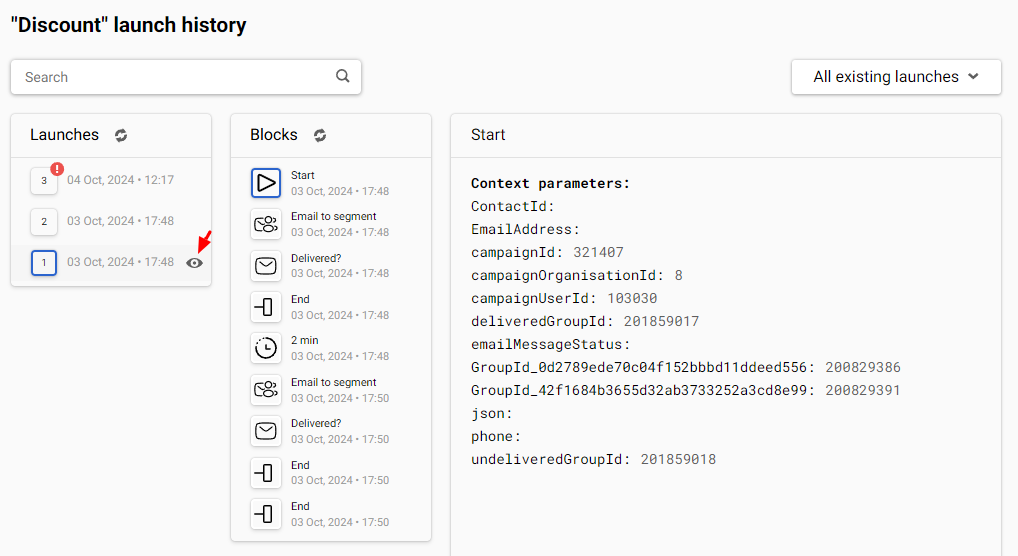Open the All existing launches dropdown
The height and width of the screenshot is (556, 1018).
click(896, 77)
